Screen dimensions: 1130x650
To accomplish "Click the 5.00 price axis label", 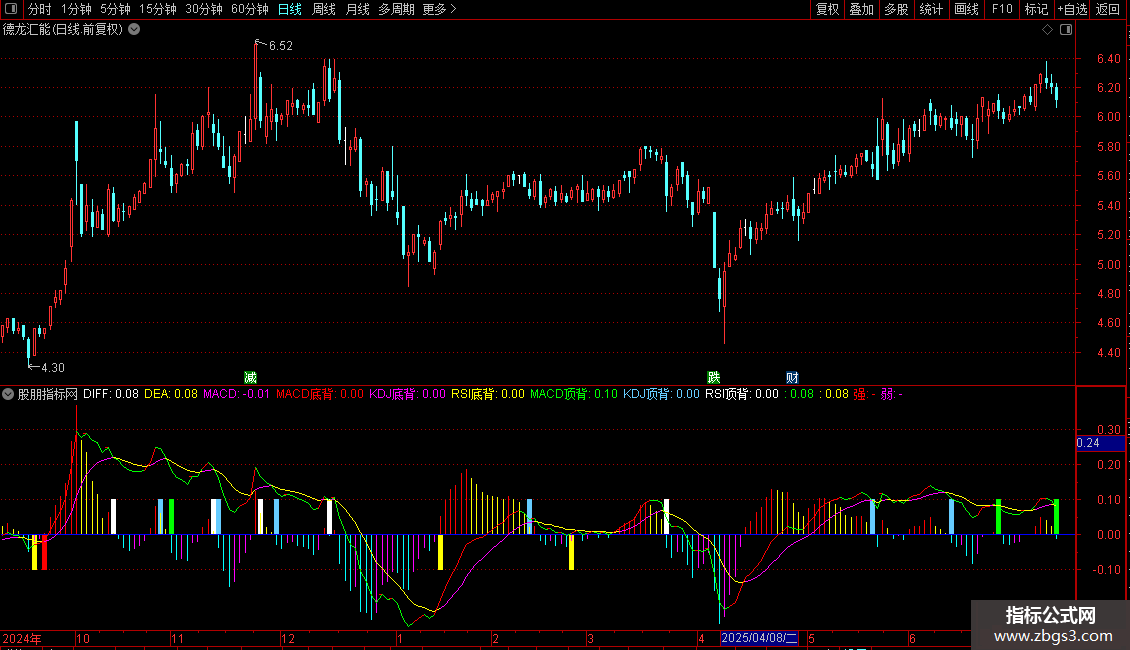I will point(1108,264).
